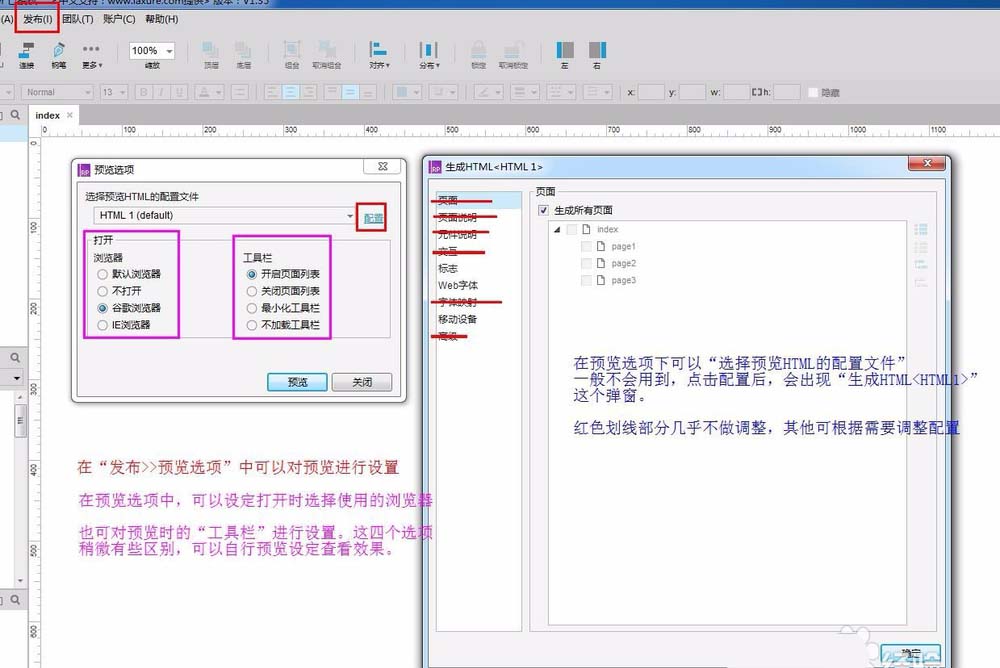Open the 100% zoom dropdown
Image resolution: width=1000 pixels, height=668 pixels.
[170, 51]
